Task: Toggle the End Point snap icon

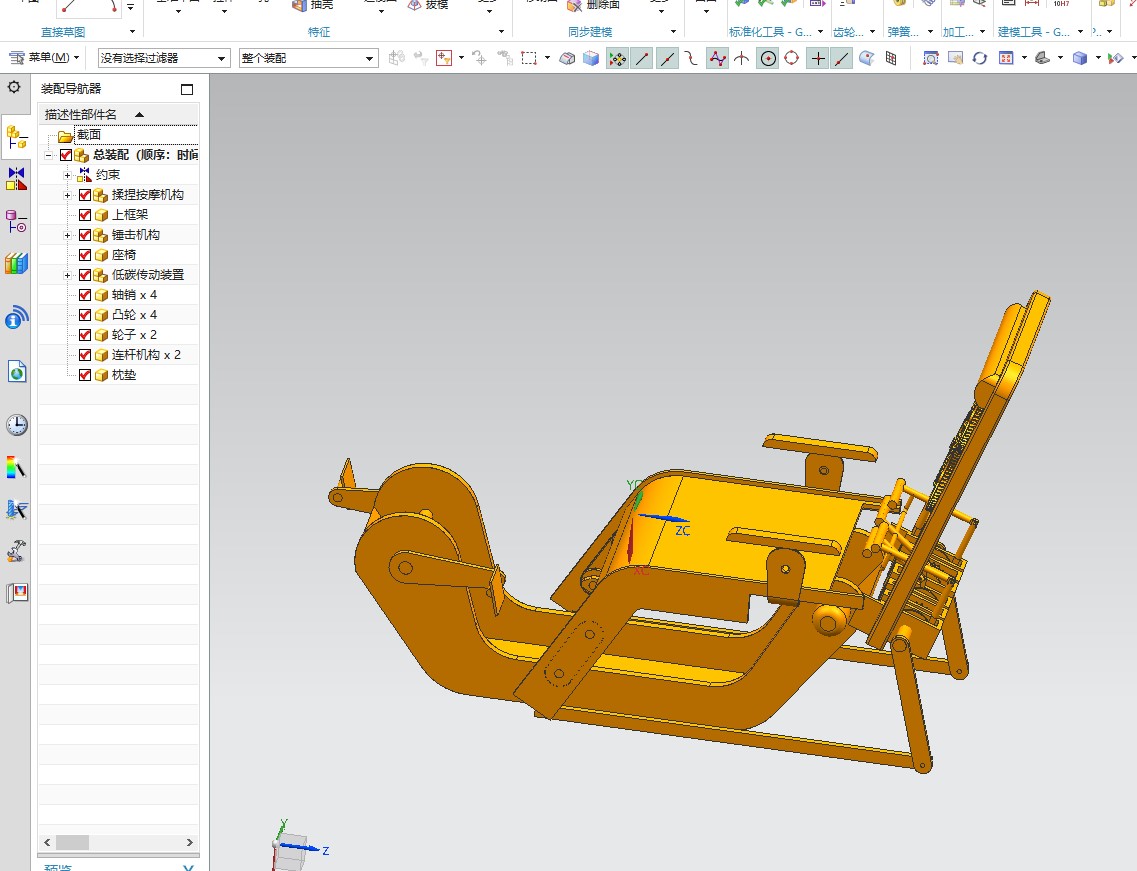Action: point(642,59)
